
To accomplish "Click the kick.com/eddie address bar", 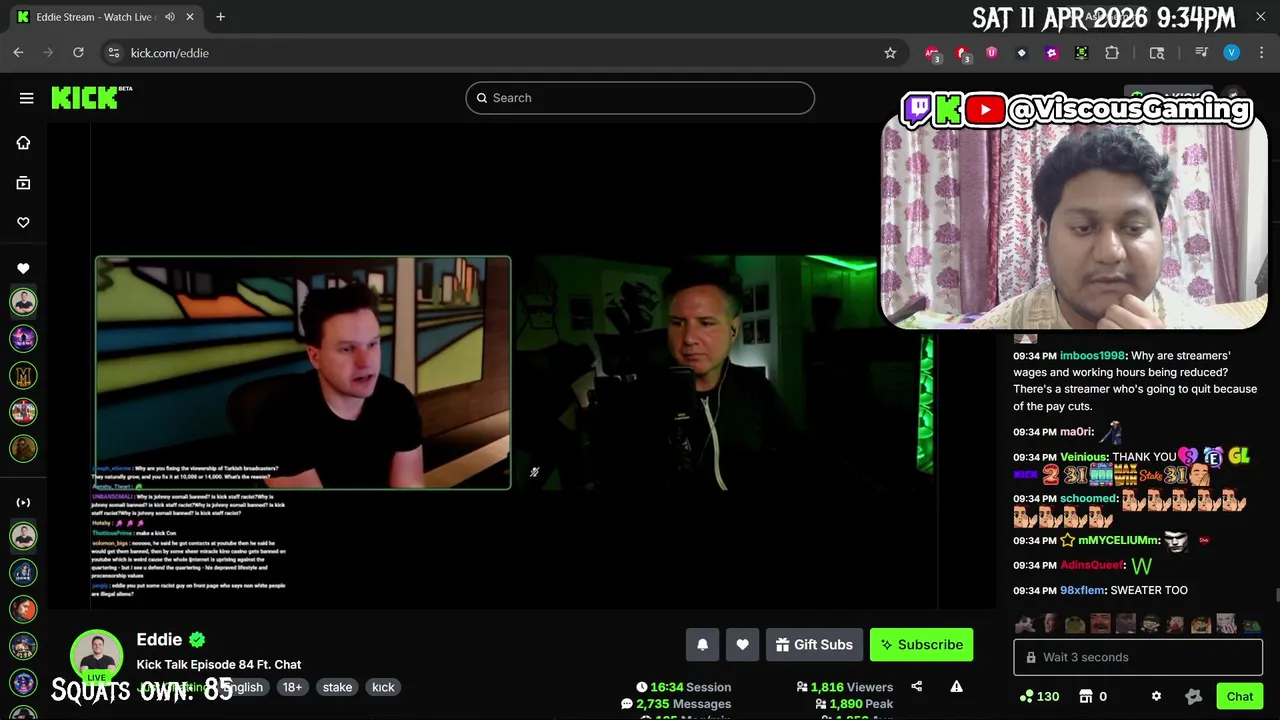I will (500, 53).
